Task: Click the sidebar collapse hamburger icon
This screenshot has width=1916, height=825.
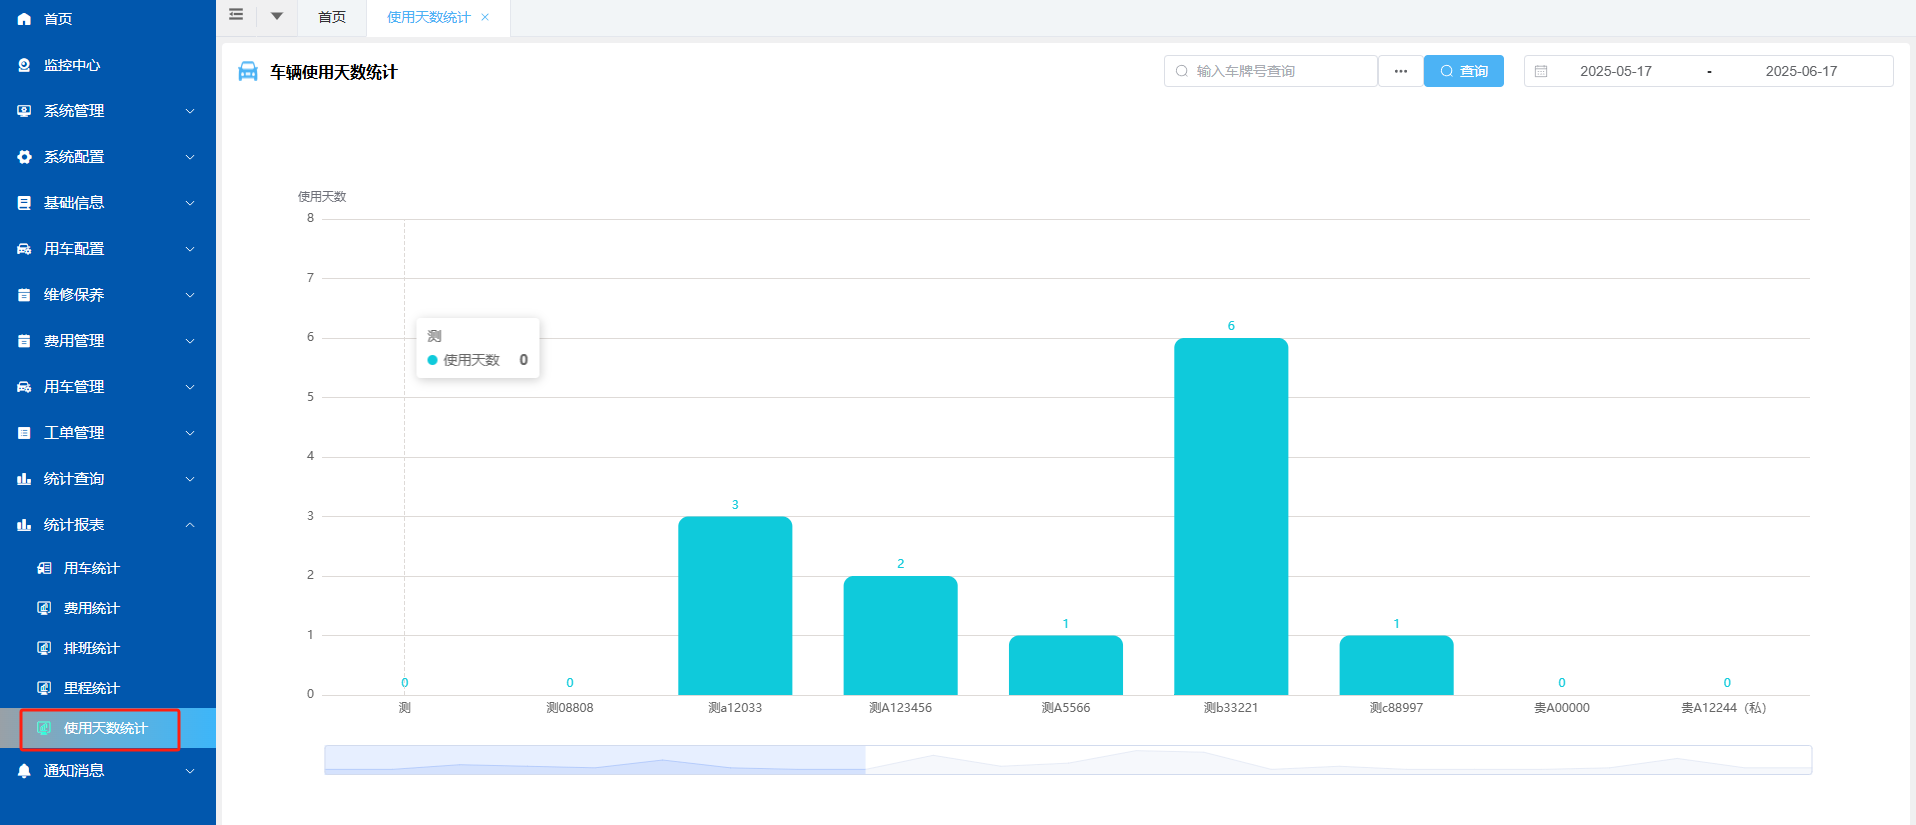Action: (x=236, y=15)
